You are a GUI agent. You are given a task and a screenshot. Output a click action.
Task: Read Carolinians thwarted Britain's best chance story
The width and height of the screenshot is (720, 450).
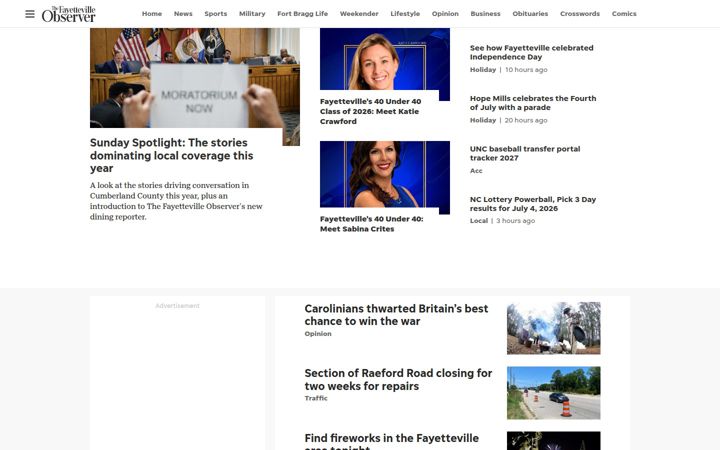(x=396, y=315)
